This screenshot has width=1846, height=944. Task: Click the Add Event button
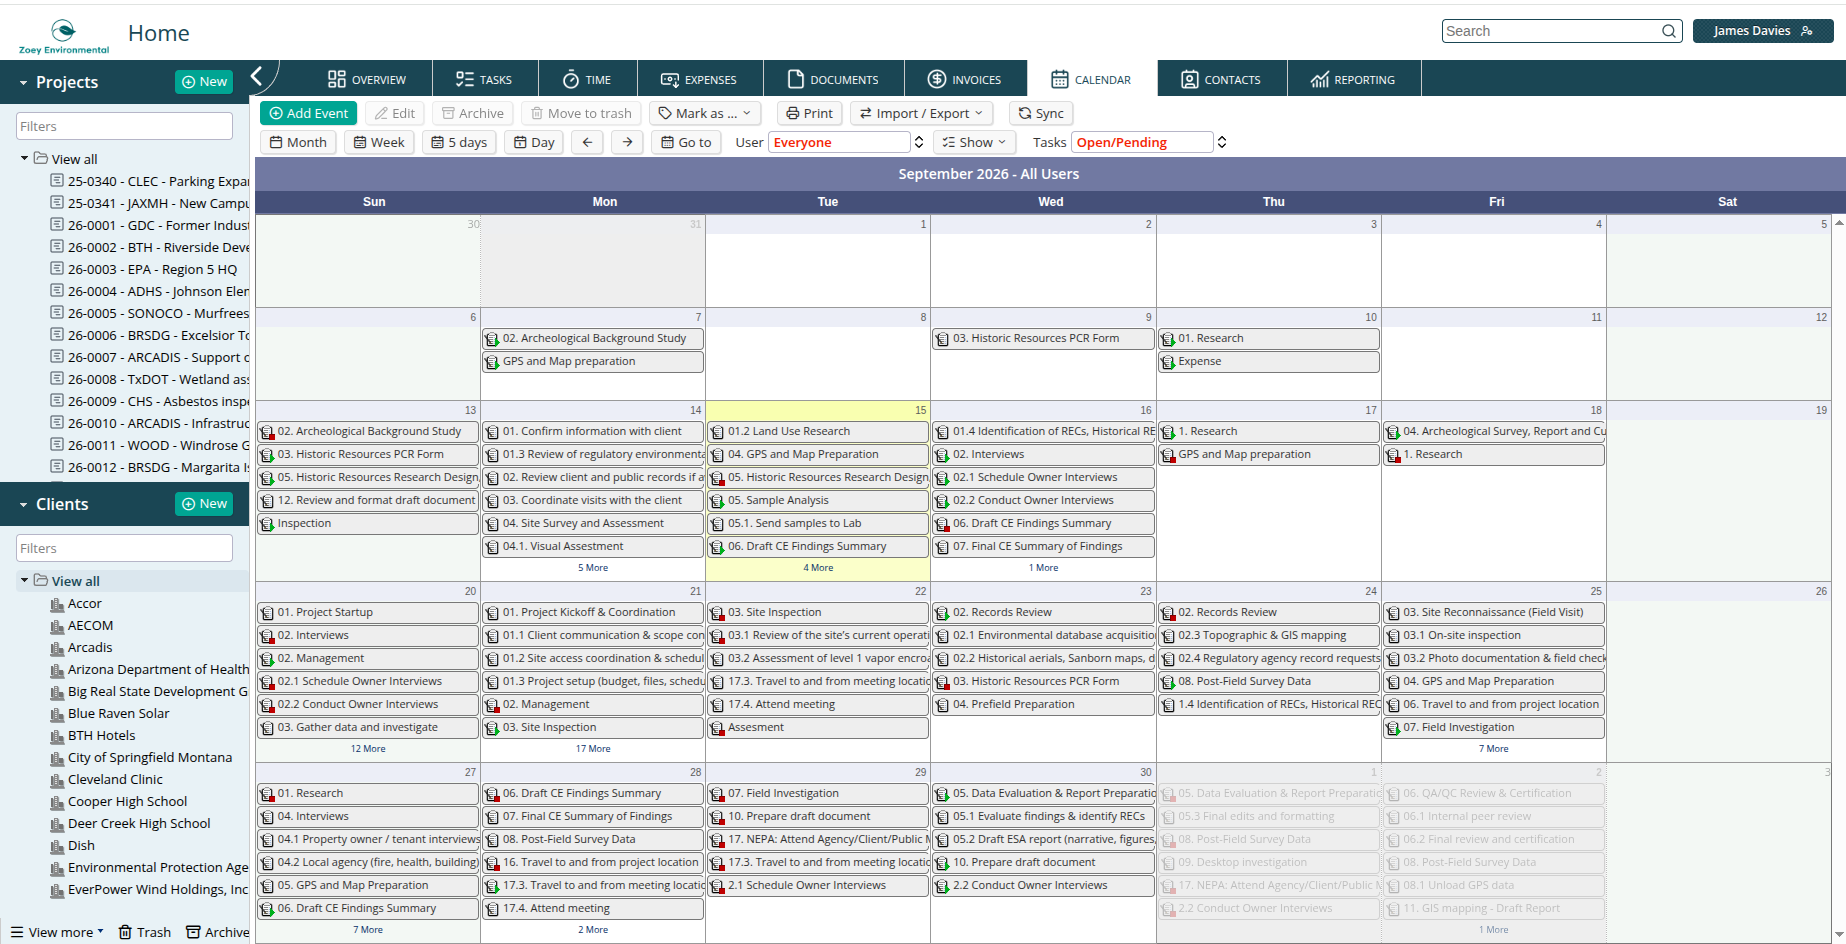(x=308, y=113)
